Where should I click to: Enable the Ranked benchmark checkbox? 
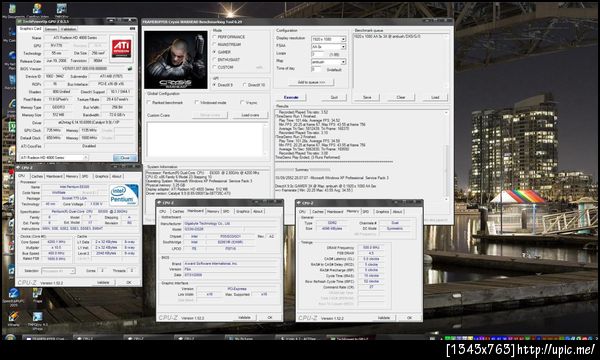coord(149,103)
